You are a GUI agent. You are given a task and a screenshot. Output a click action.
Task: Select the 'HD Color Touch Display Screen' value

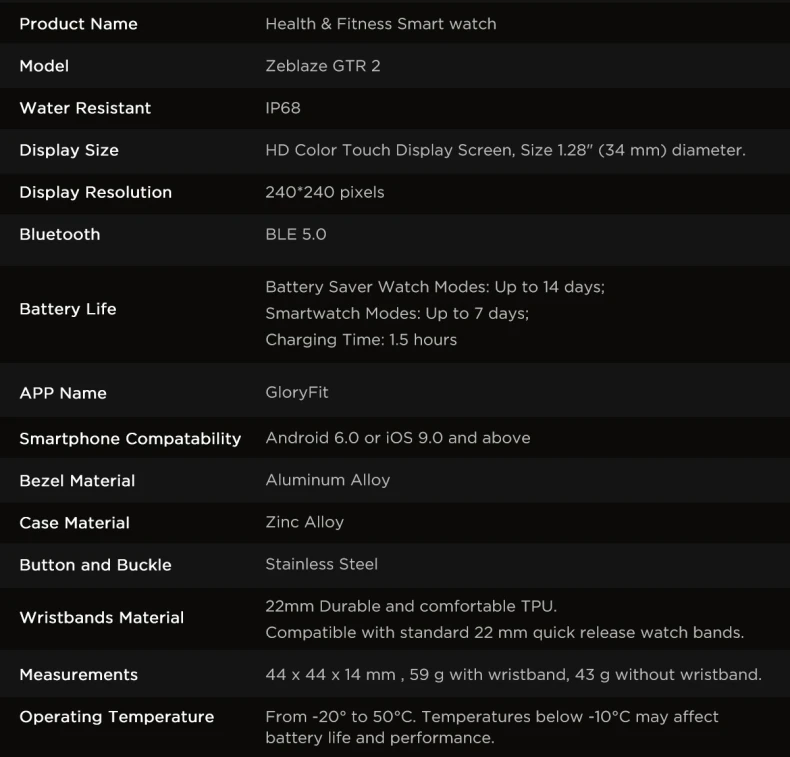(505, 150)
